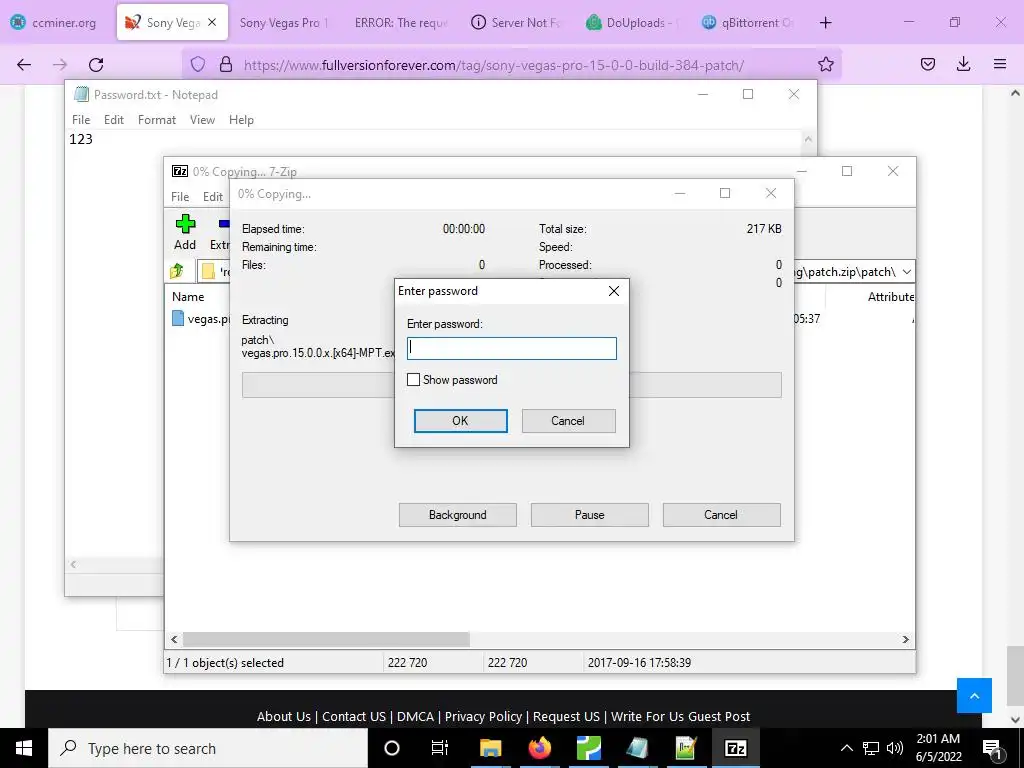The width and height of the screenshot is (1024, 768).
Task: Open Notepad Format menu
Action: (157, 120)
